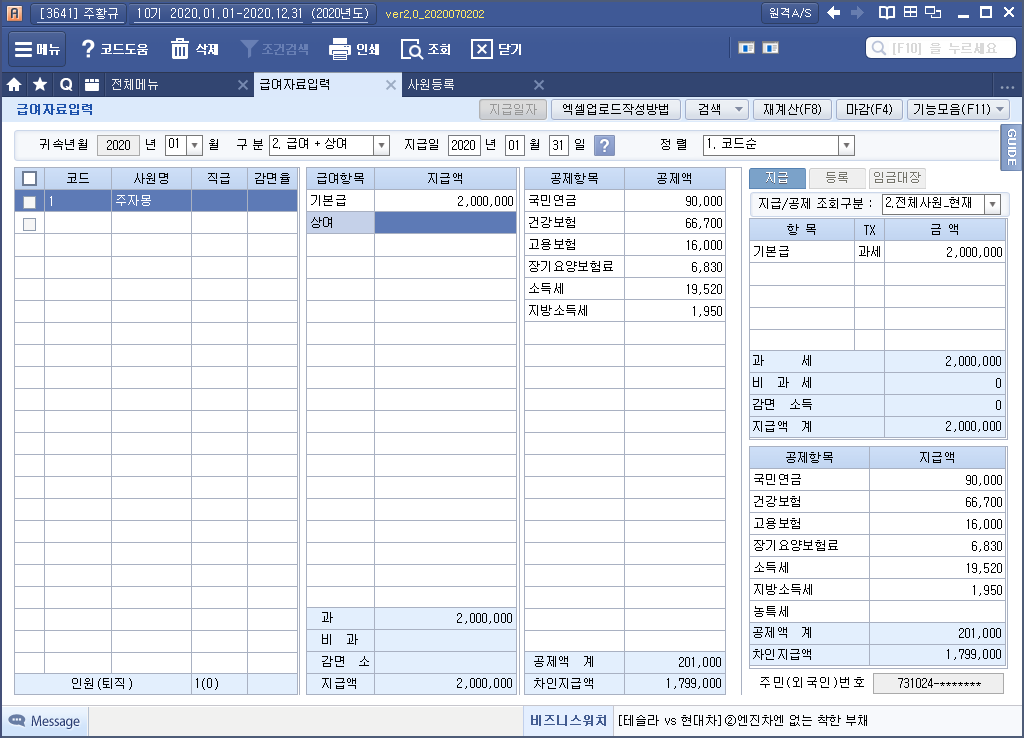1024x738 pixels.
Task: Select the 주자몽 employee name cell
Action: pos(152,201)
